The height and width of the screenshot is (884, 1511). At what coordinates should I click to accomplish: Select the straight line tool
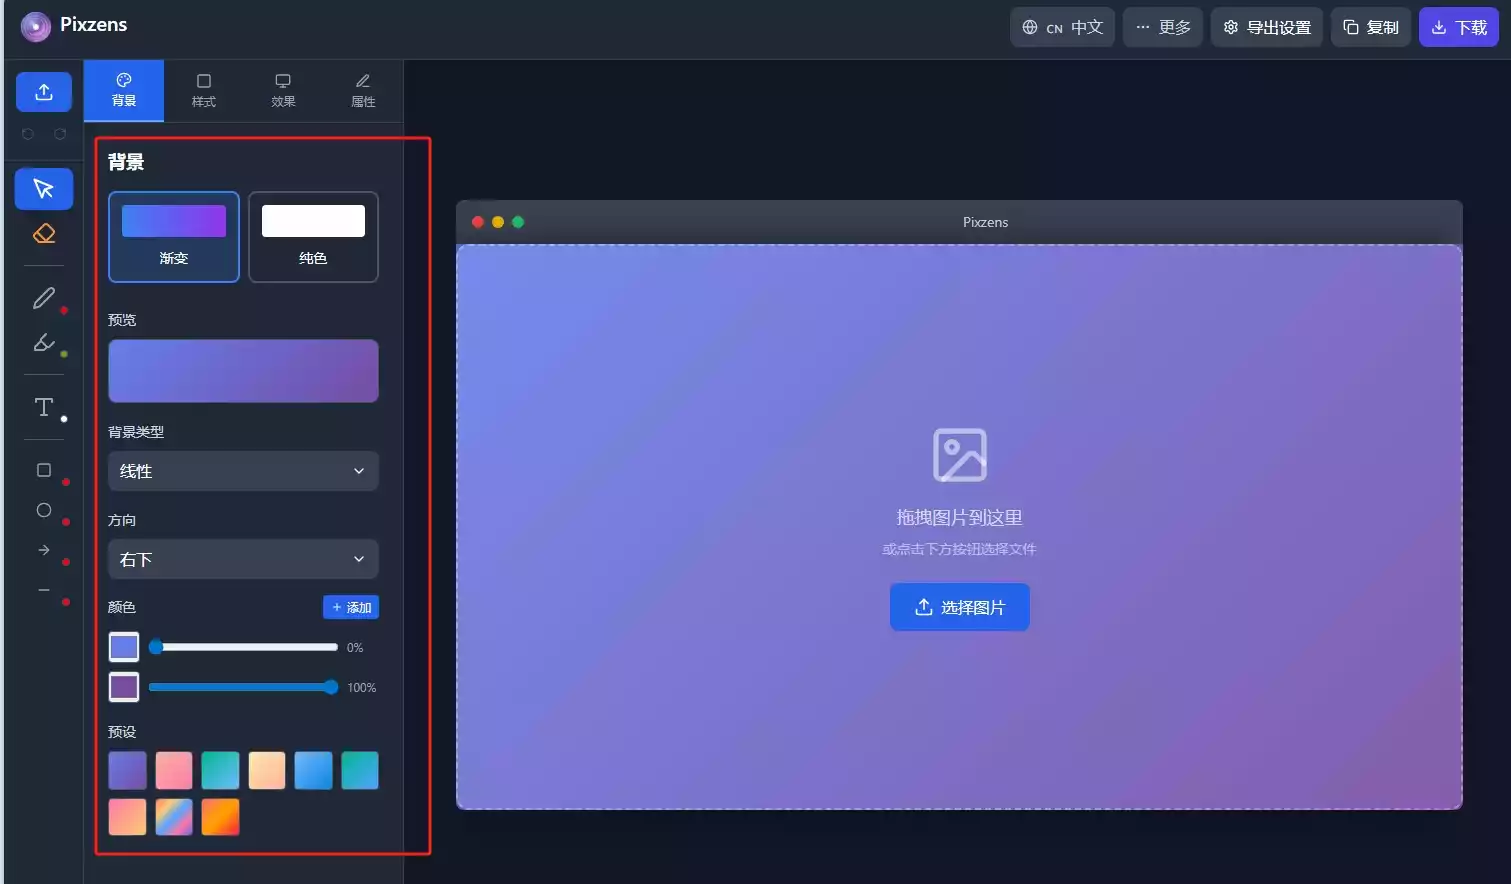click(44, 590)
